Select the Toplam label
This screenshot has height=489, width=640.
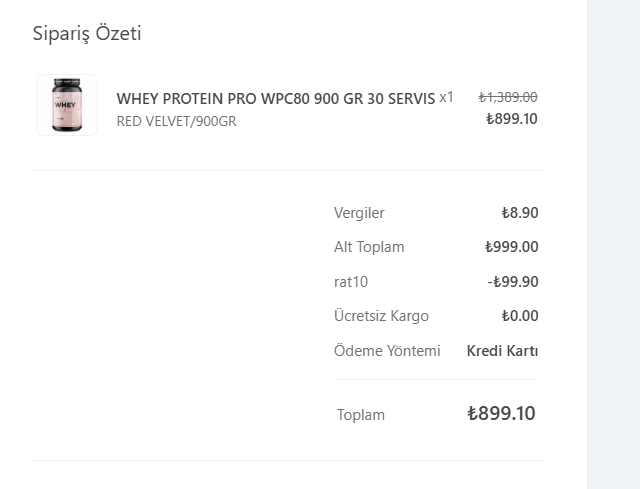click(360, 415)
